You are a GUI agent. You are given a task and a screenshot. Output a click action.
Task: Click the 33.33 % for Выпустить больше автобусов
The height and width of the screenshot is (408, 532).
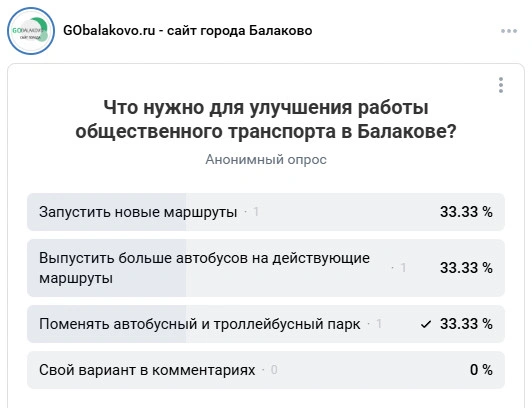tap(466, 268)
